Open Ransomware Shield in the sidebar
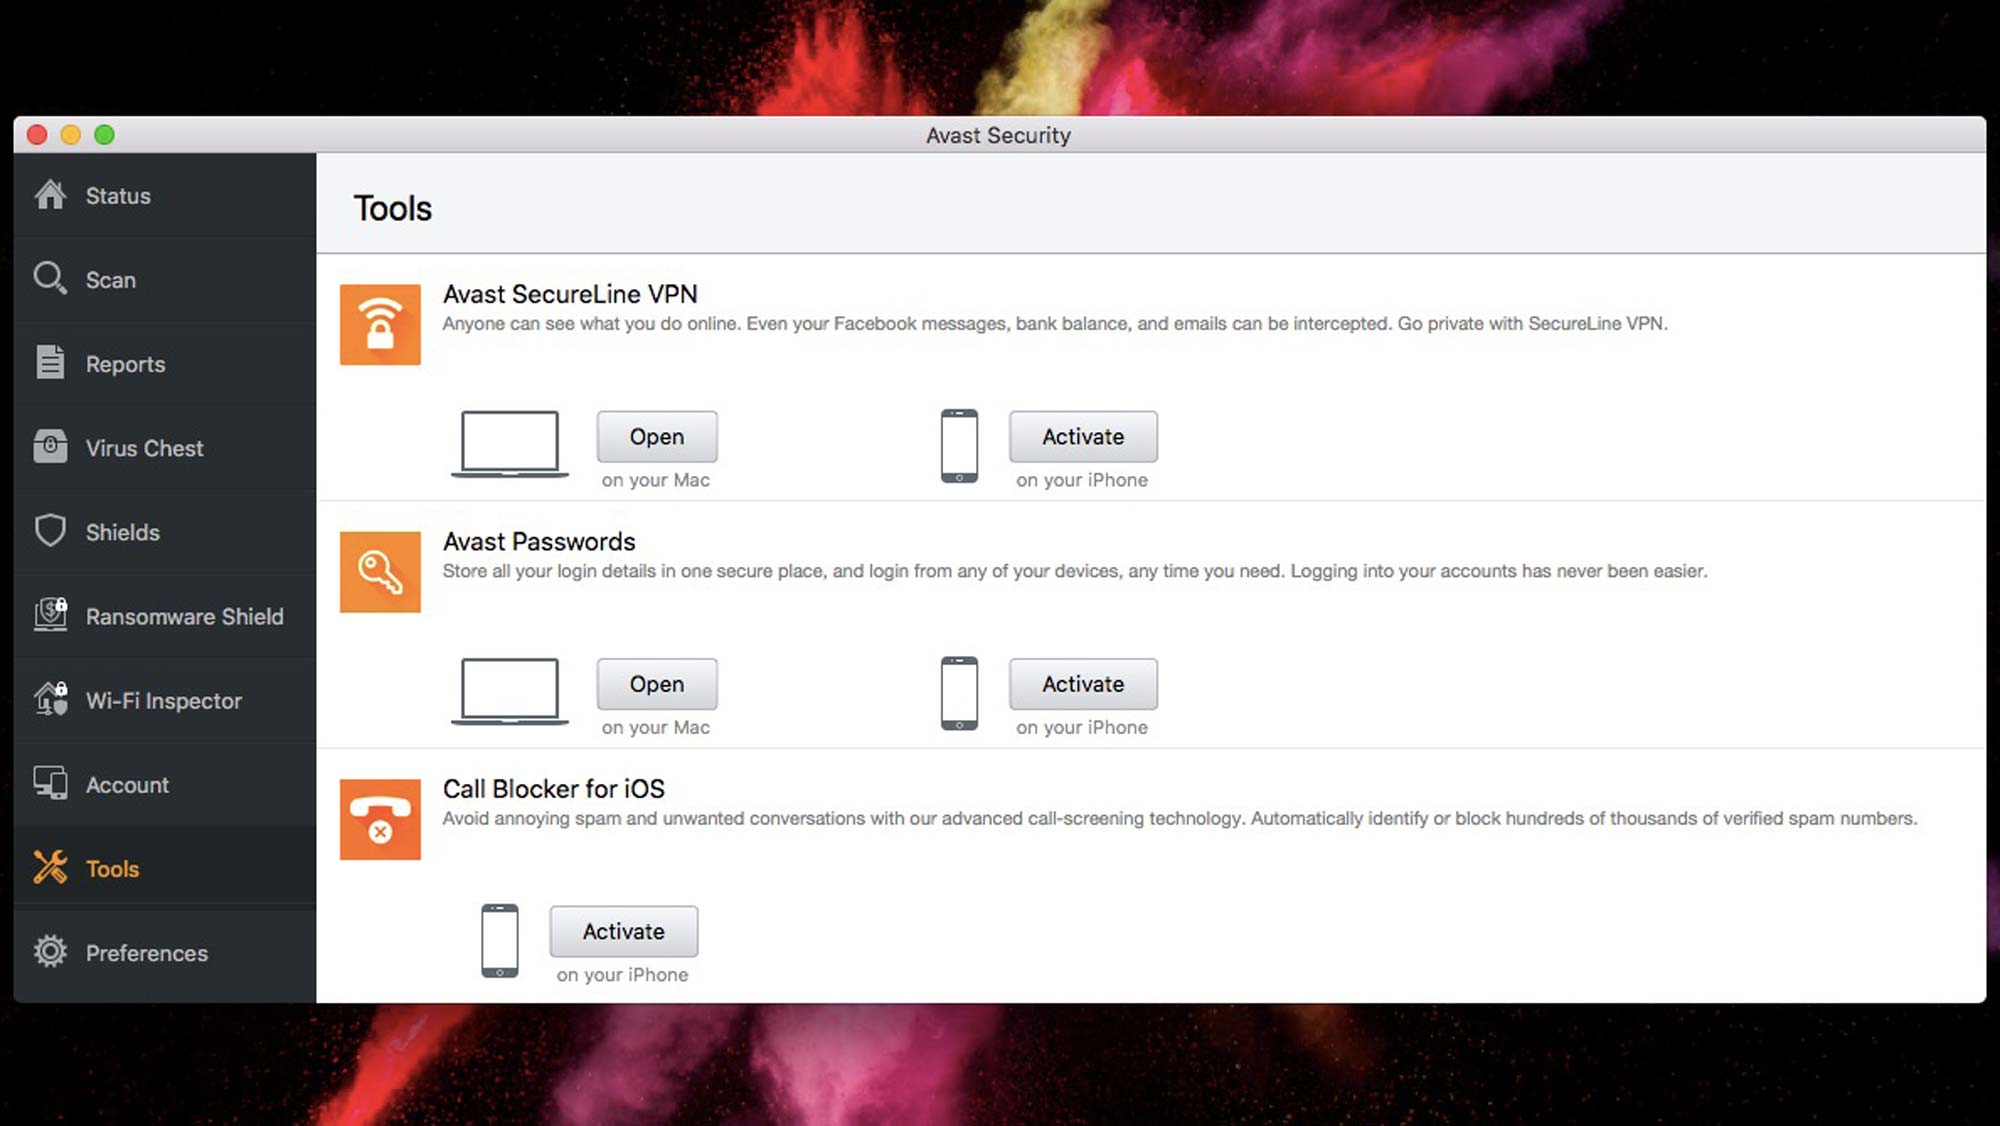This screenshot has width=2000, height=1126. [x=165, y=616]
